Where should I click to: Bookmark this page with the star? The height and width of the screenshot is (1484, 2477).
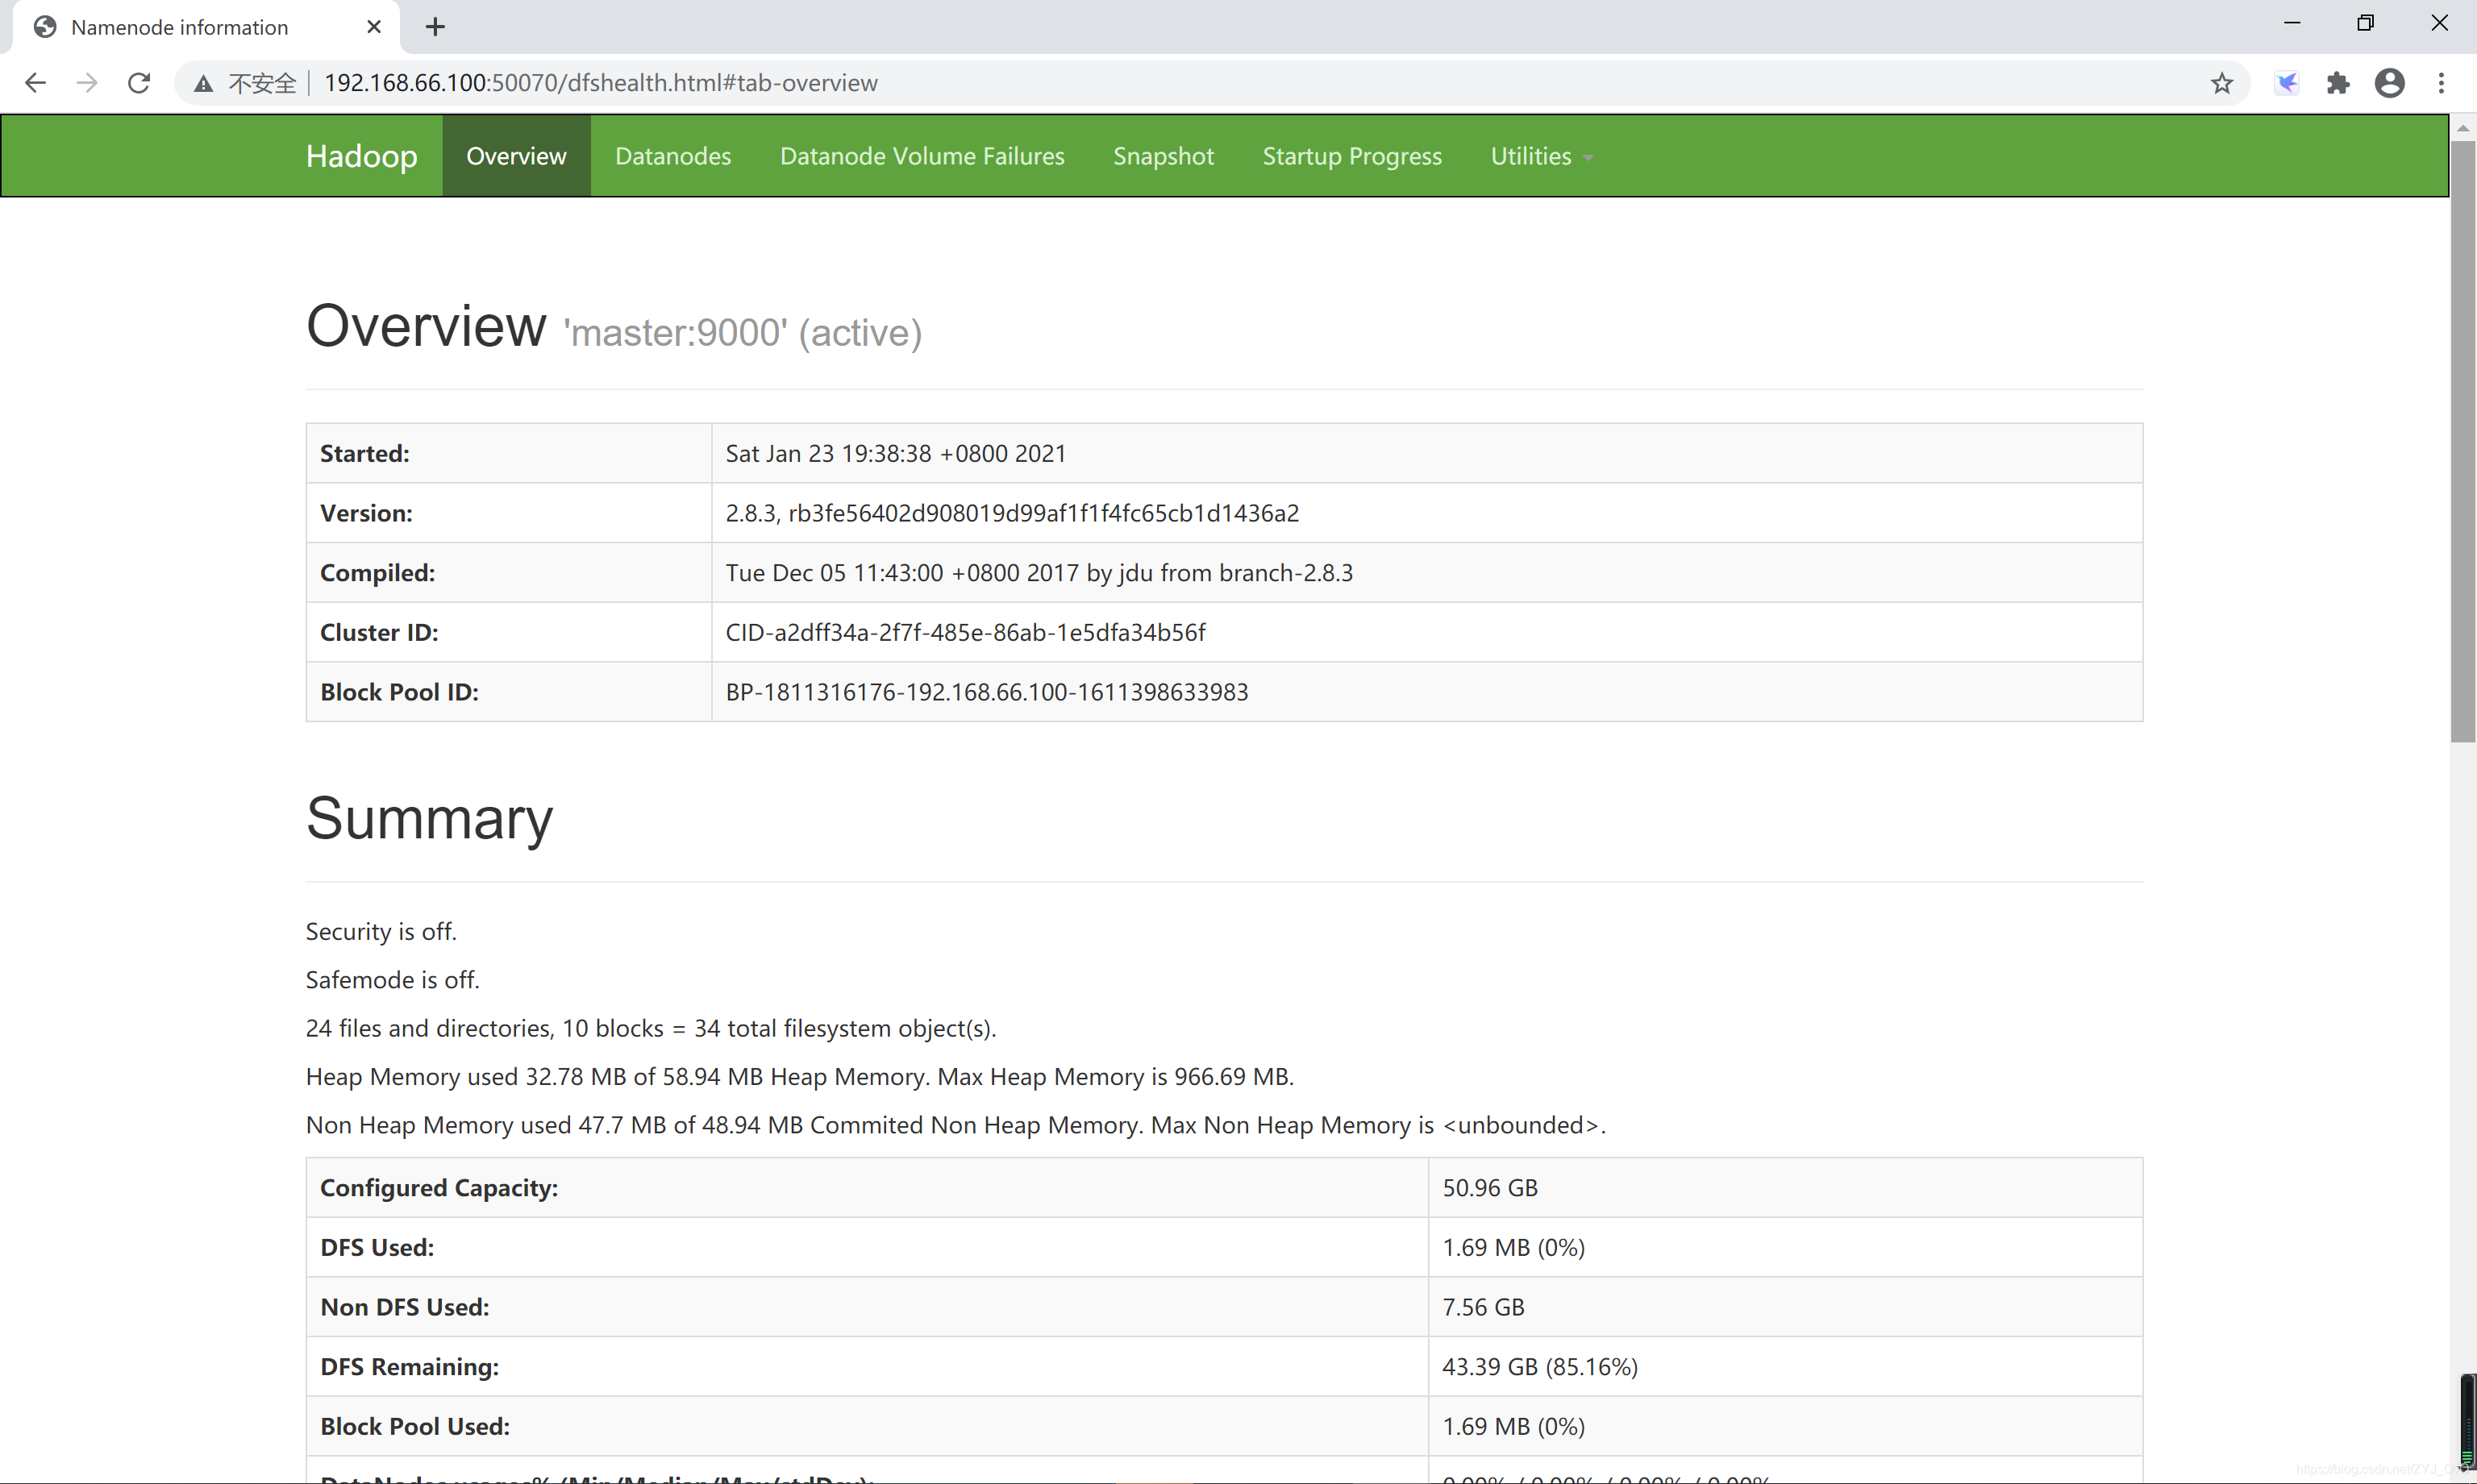pos(2221,83)
